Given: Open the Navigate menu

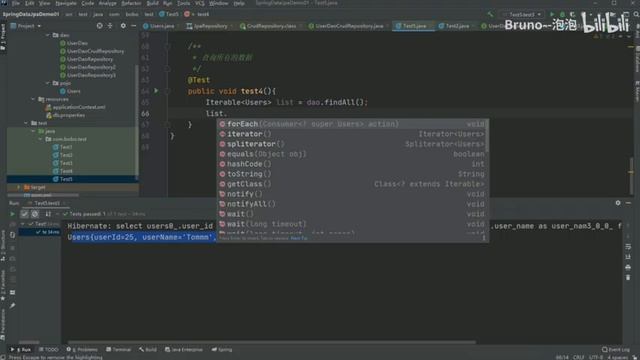Looking at the screenshot, I should pyautogui.click(x=66, y=3).
